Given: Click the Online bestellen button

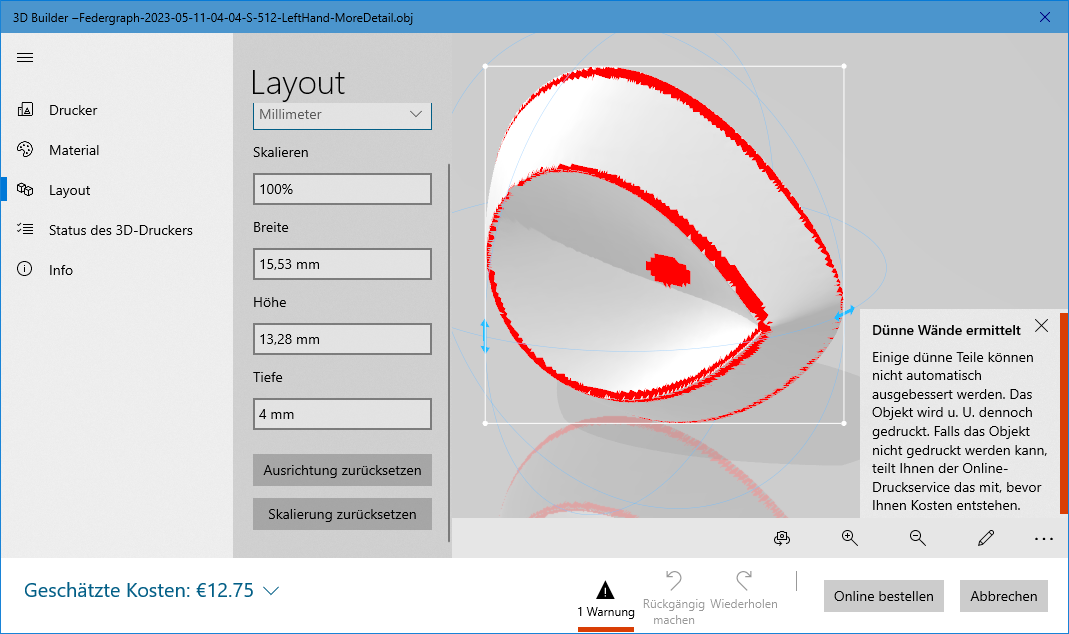Looking at the screenshot, I should coord(883,596).
